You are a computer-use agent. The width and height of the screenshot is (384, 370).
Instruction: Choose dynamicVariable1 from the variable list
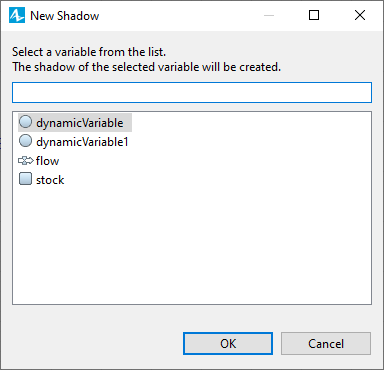pyautogui.click(x=82, y=142)
